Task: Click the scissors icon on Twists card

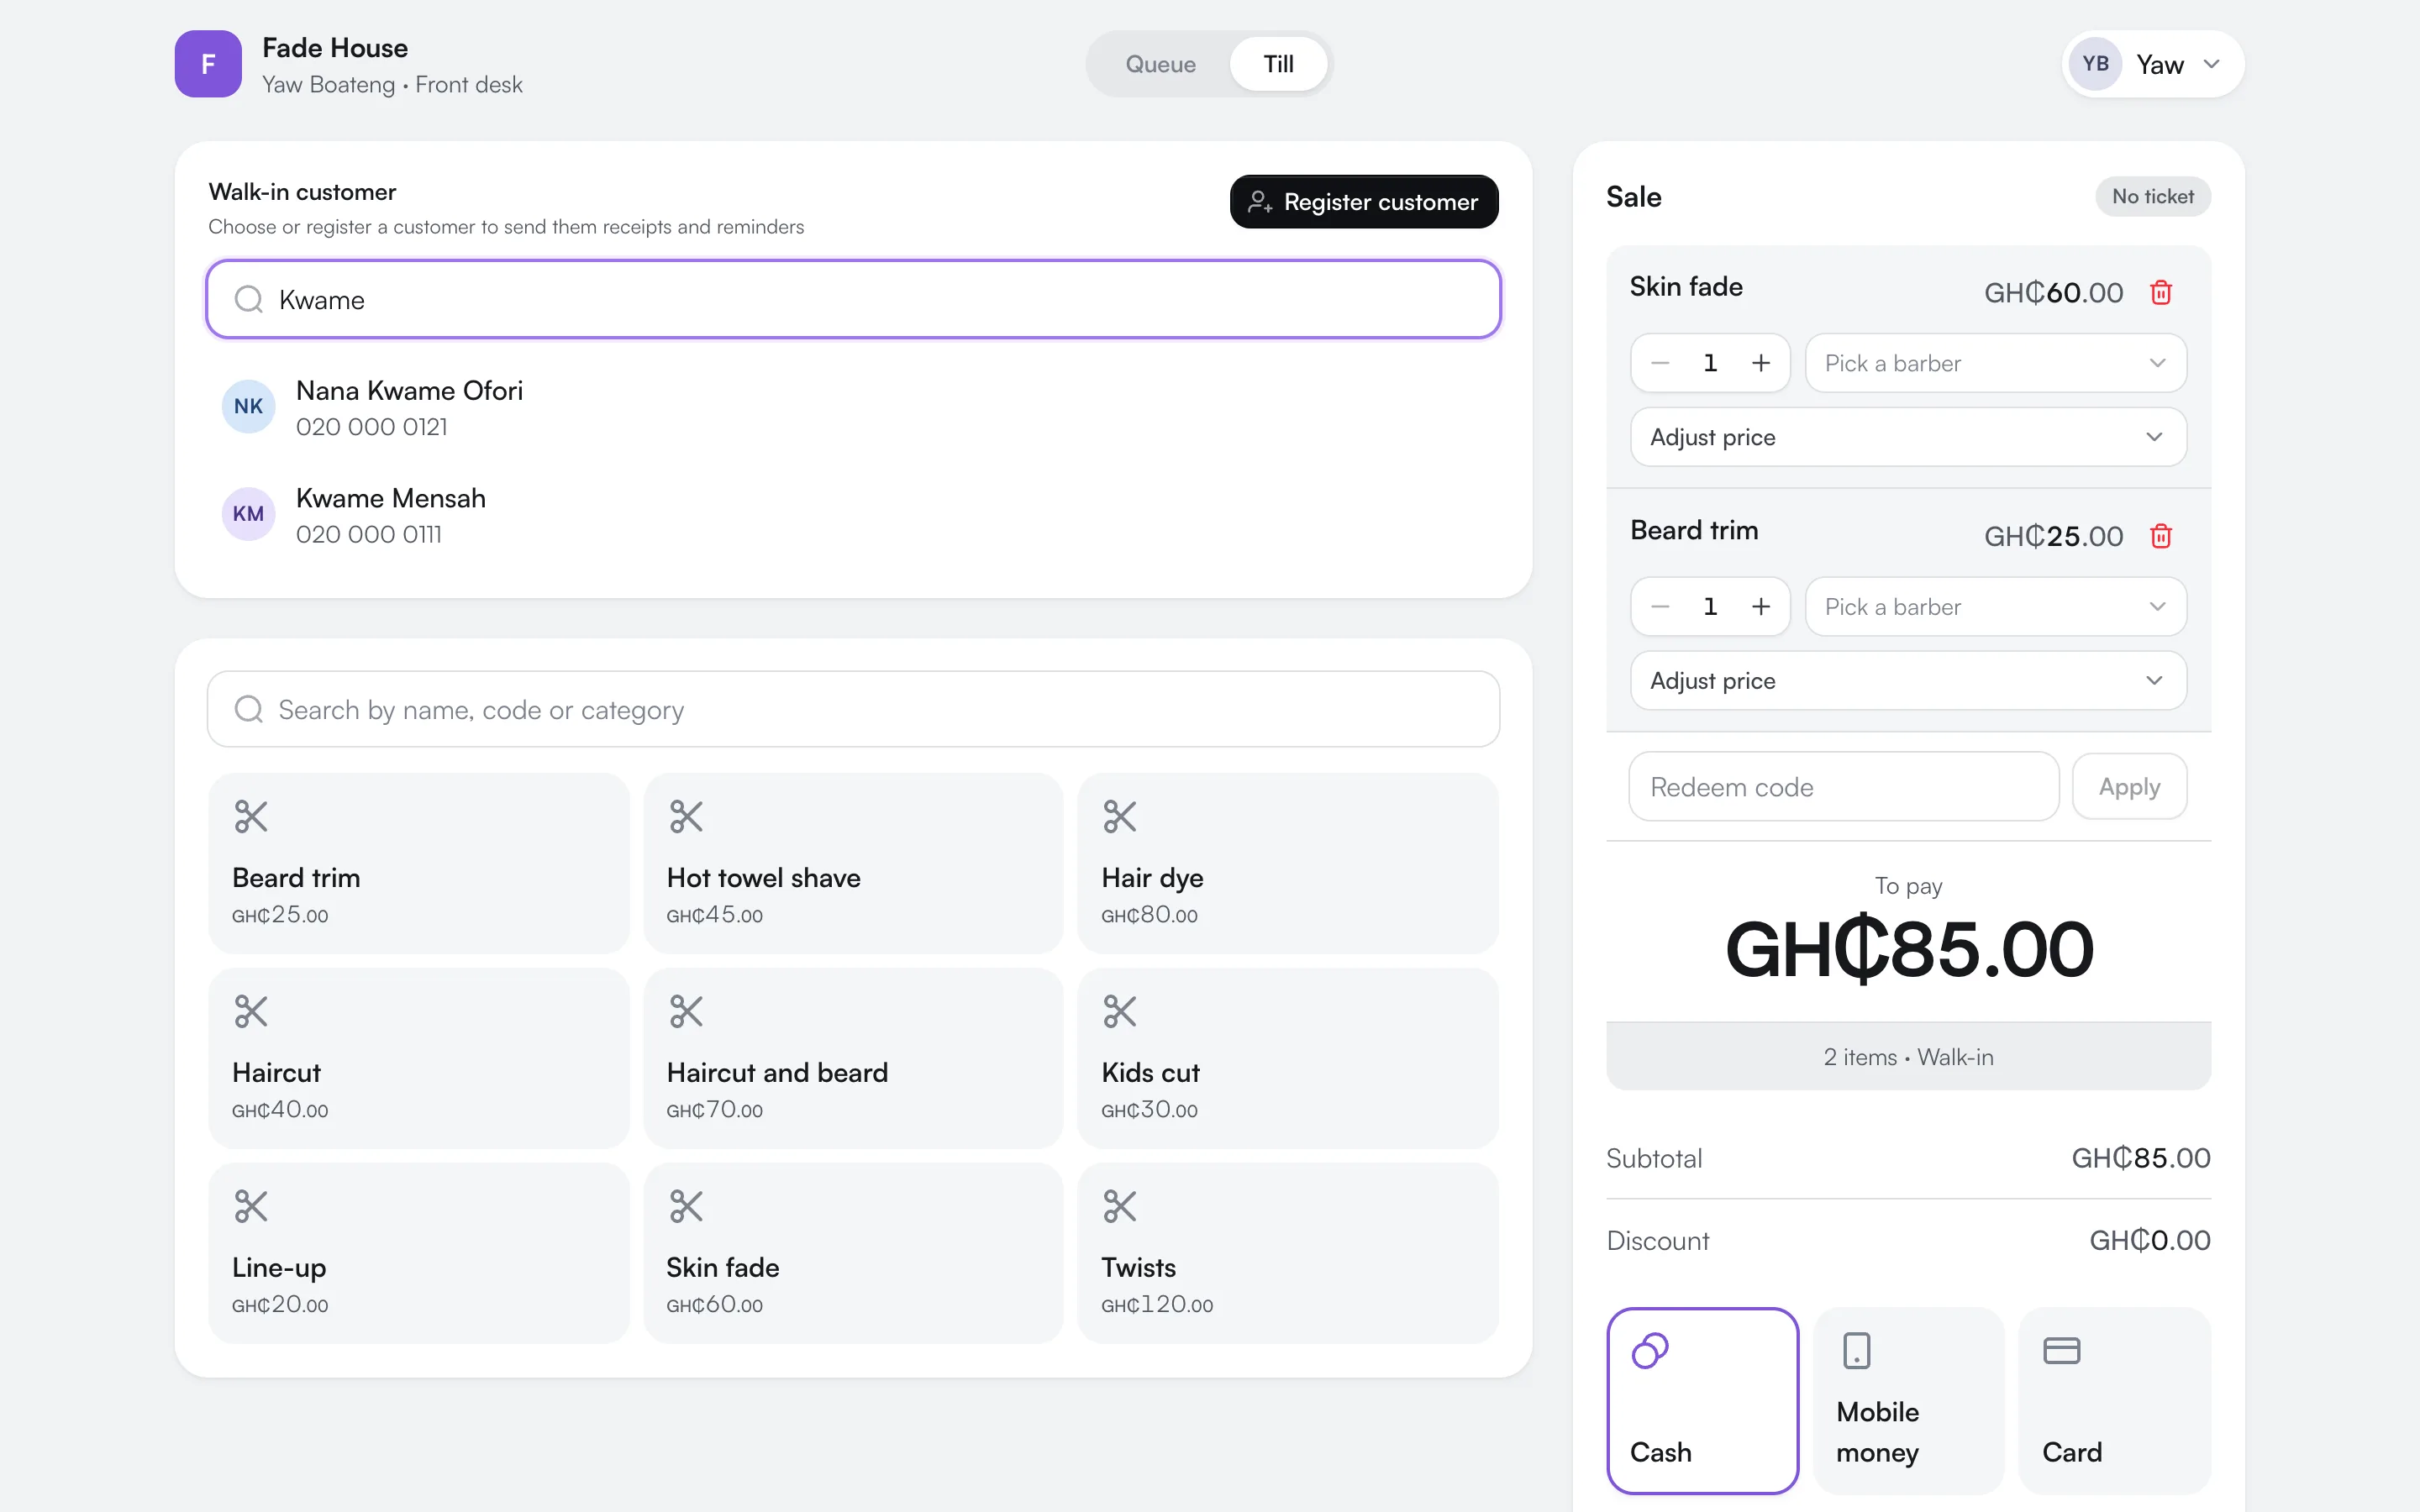Action: click(x=1120, y=1206)
